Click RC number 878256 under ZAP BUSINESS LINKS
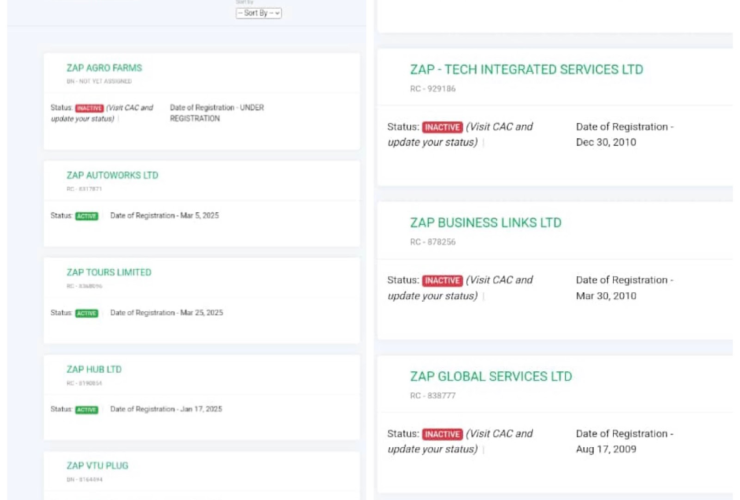Screen dimensions: 740x500 point(432,242)
